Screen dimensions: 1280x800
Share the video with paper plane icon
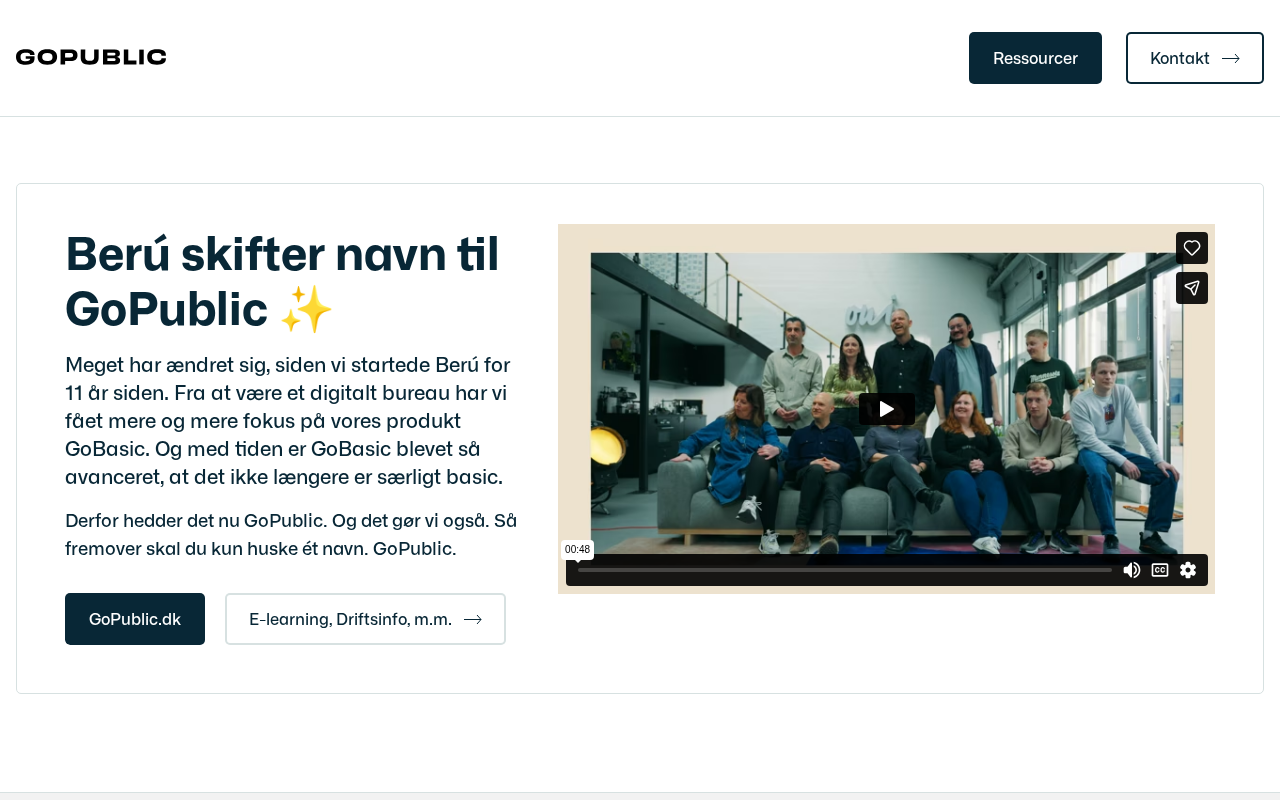(x=1192, y=288)
